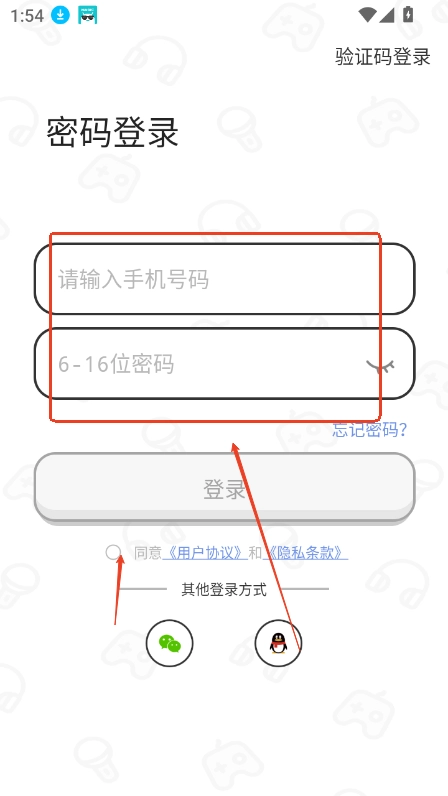Click the grey 登录 button
The width and height of the screenshot is (448, 796).
pyautogui.click(x=224, y=487)
